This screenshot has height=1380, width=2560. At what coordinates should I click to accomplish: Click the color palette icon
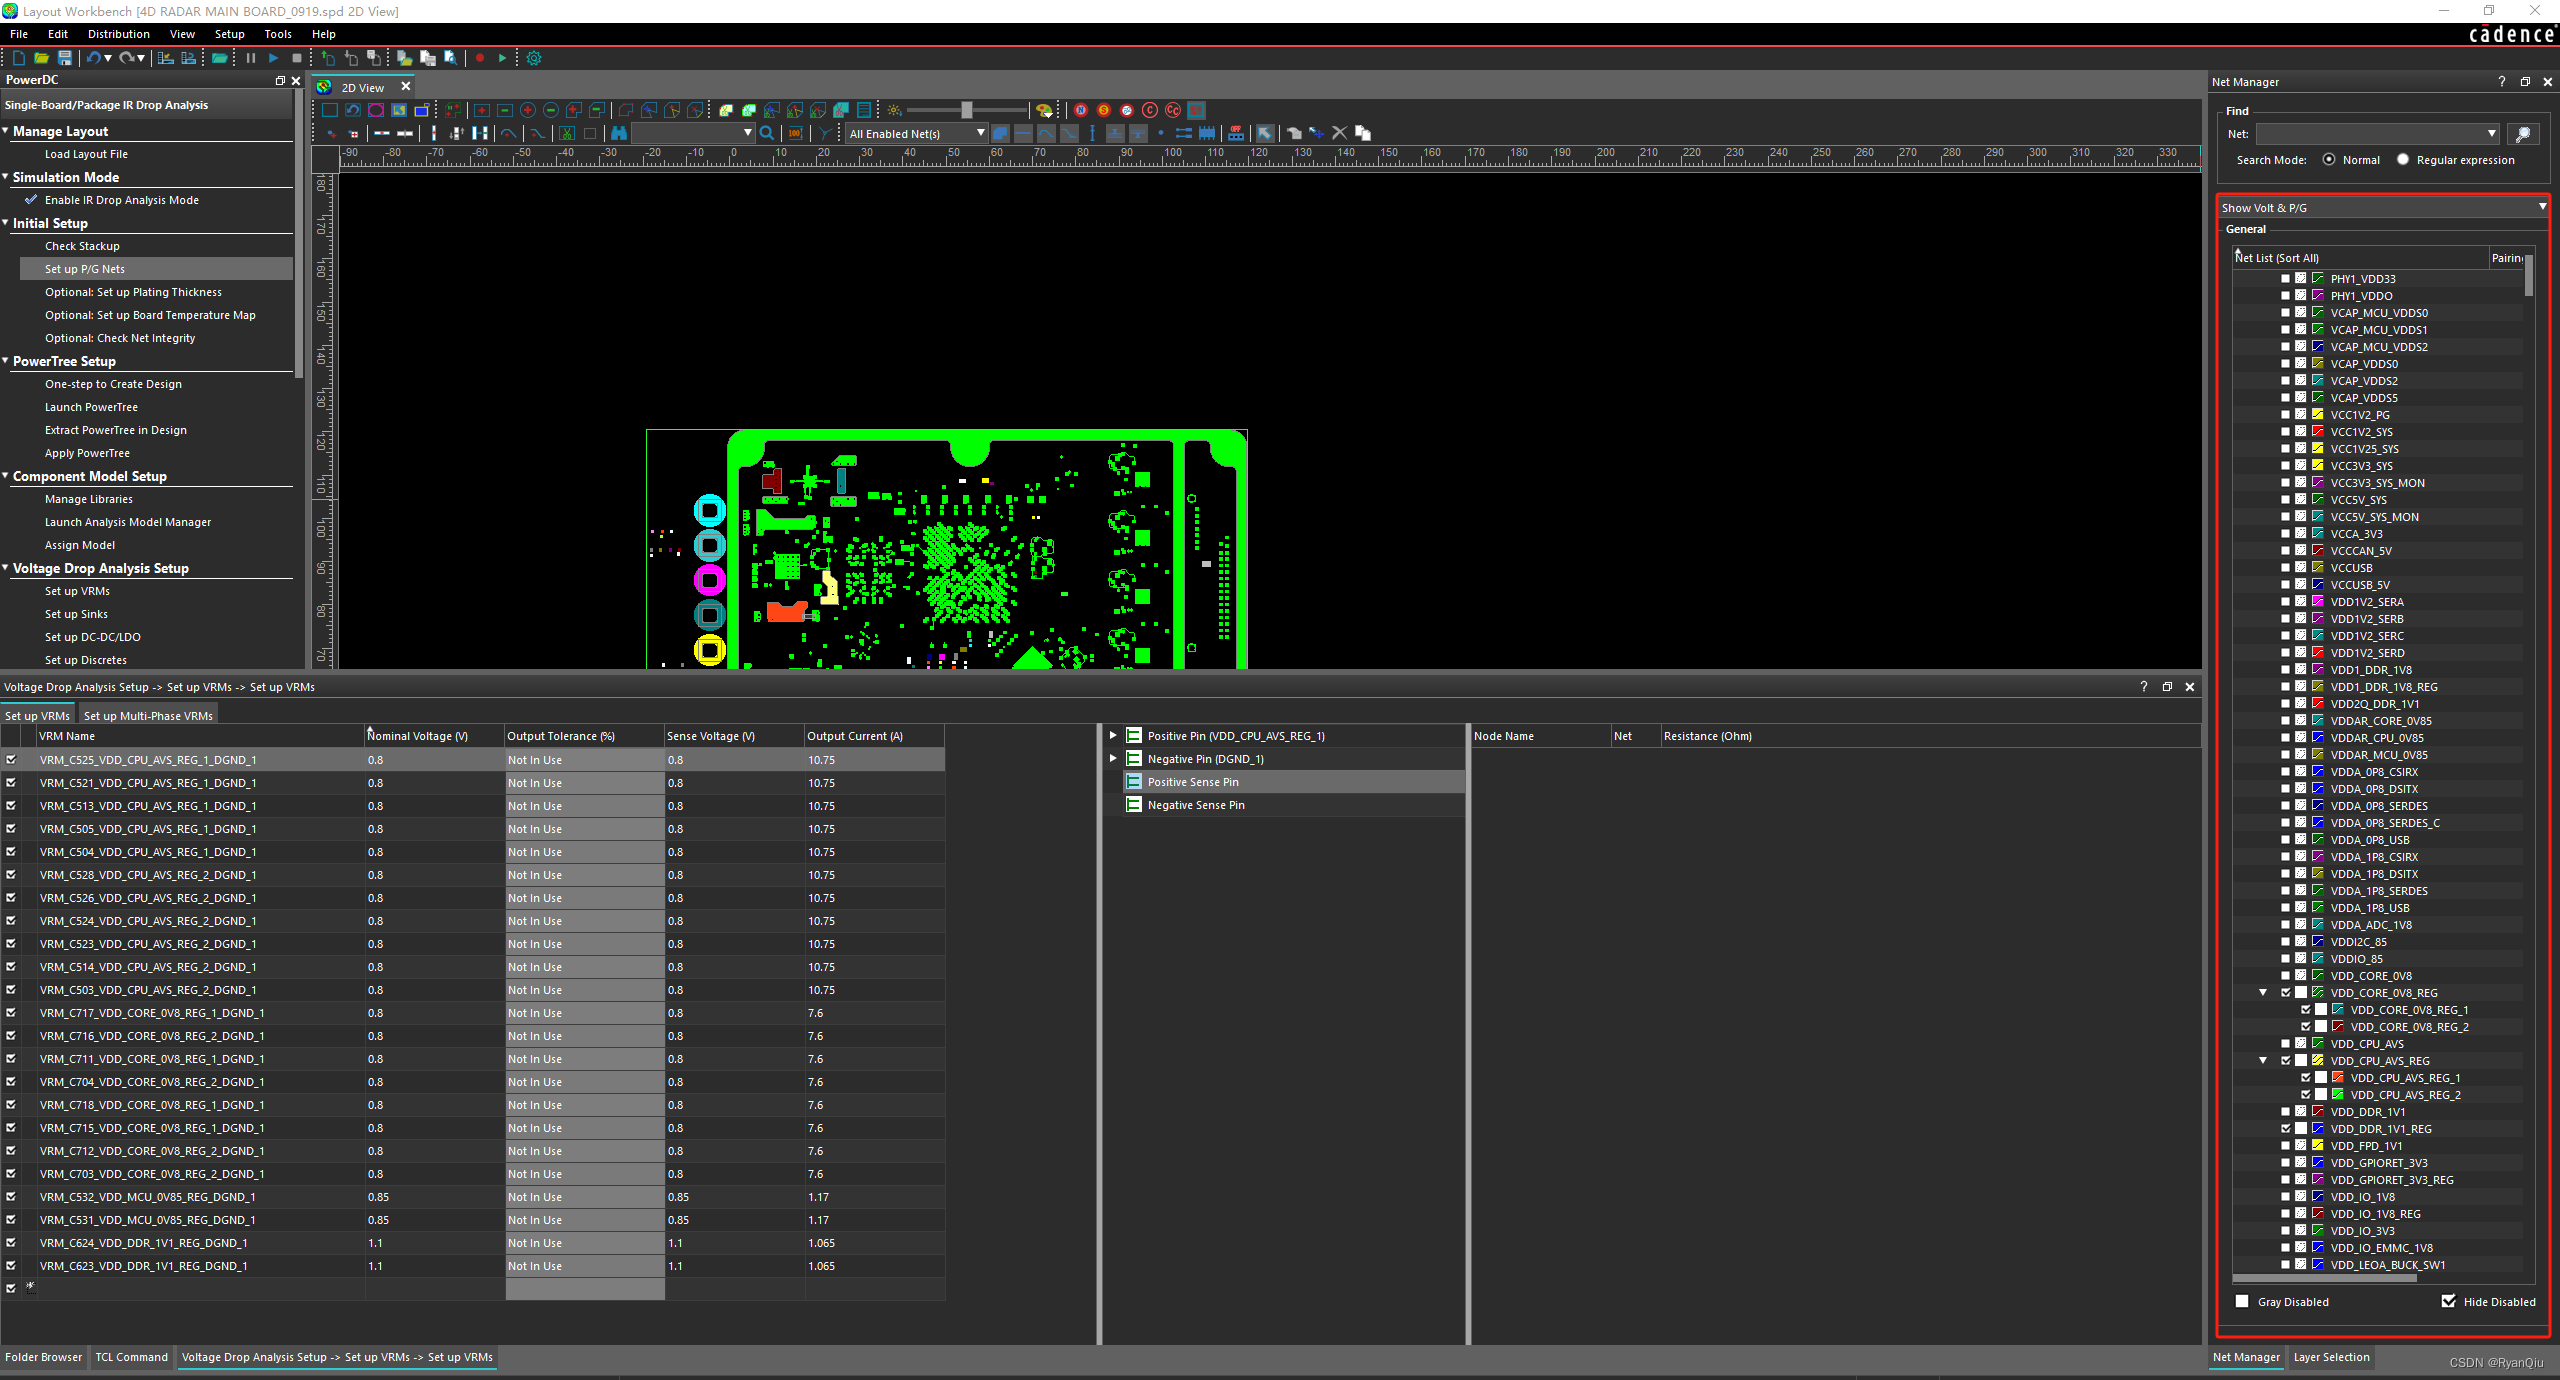pyautogui.click(x=1044, y=110)
